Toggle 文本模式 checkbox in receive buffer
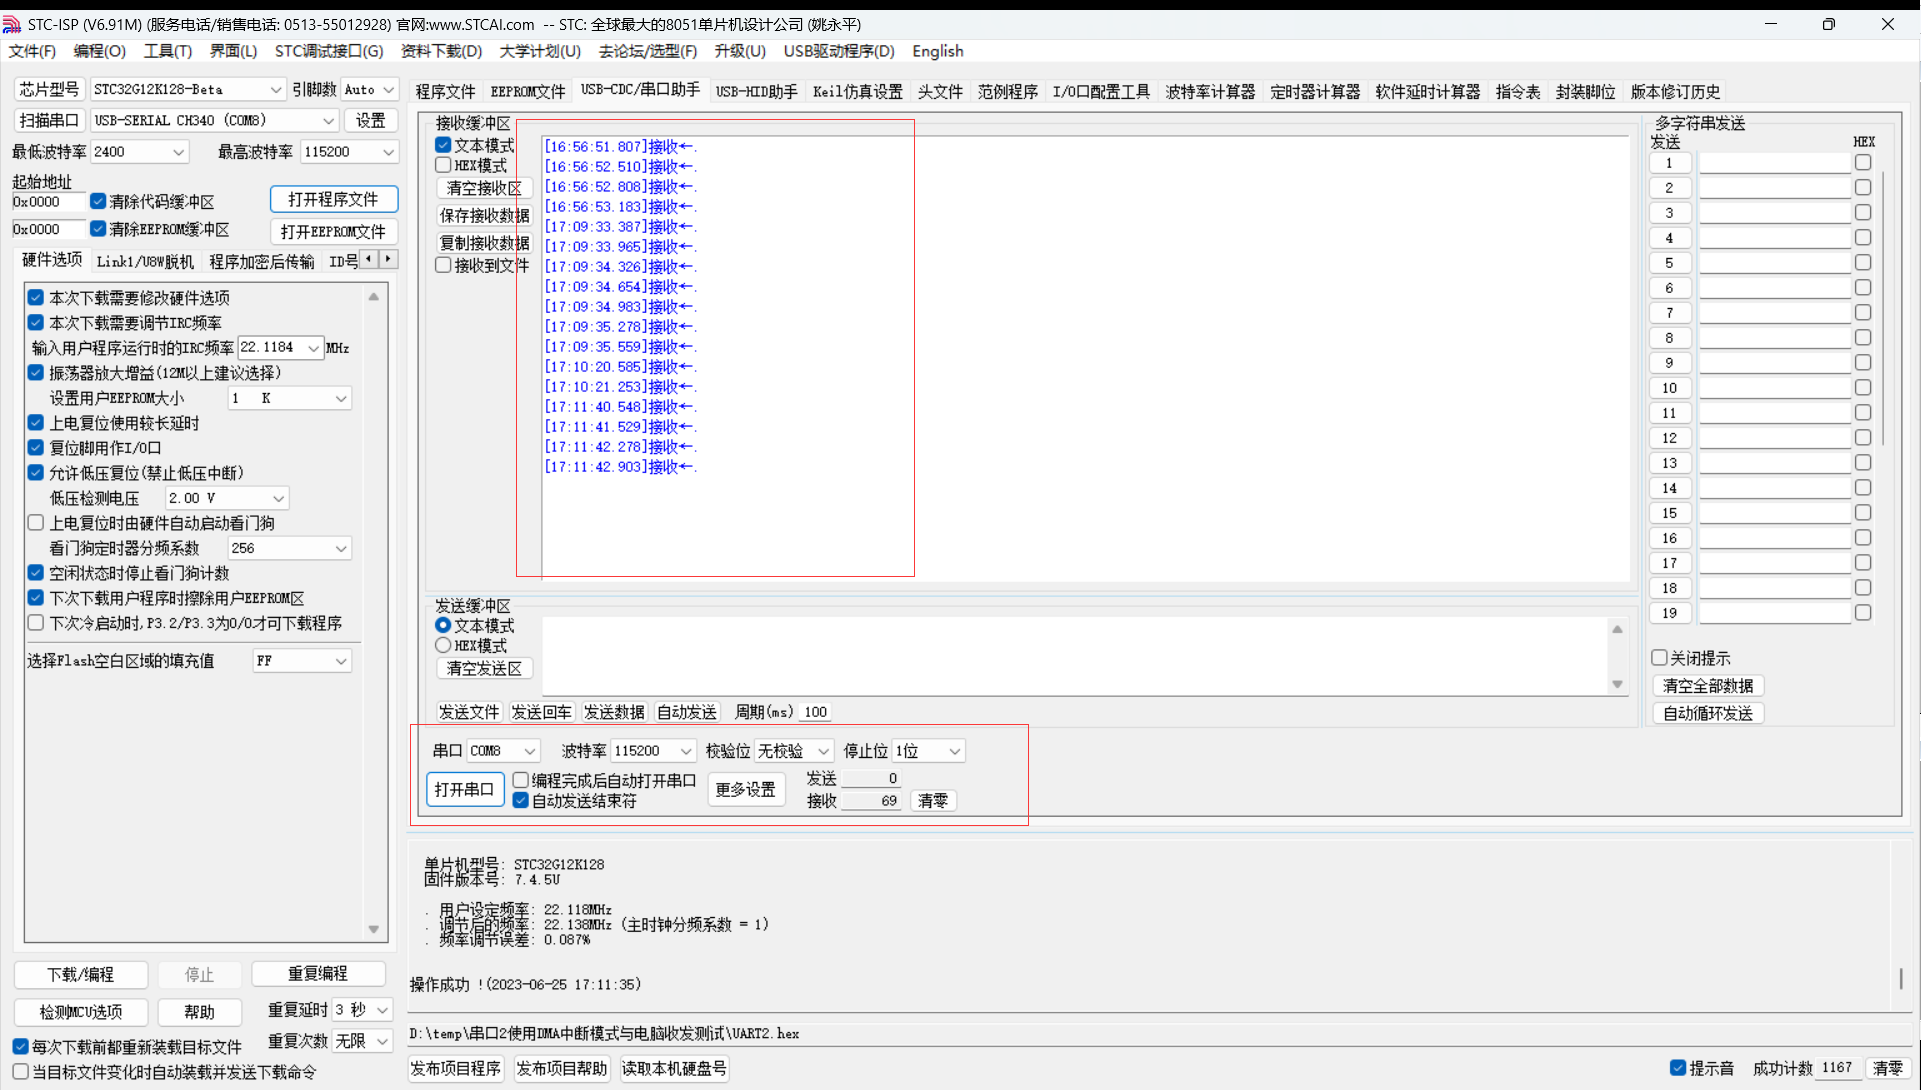The width and height of the screenshot is (1921, 1090). [x=443, y=145]
